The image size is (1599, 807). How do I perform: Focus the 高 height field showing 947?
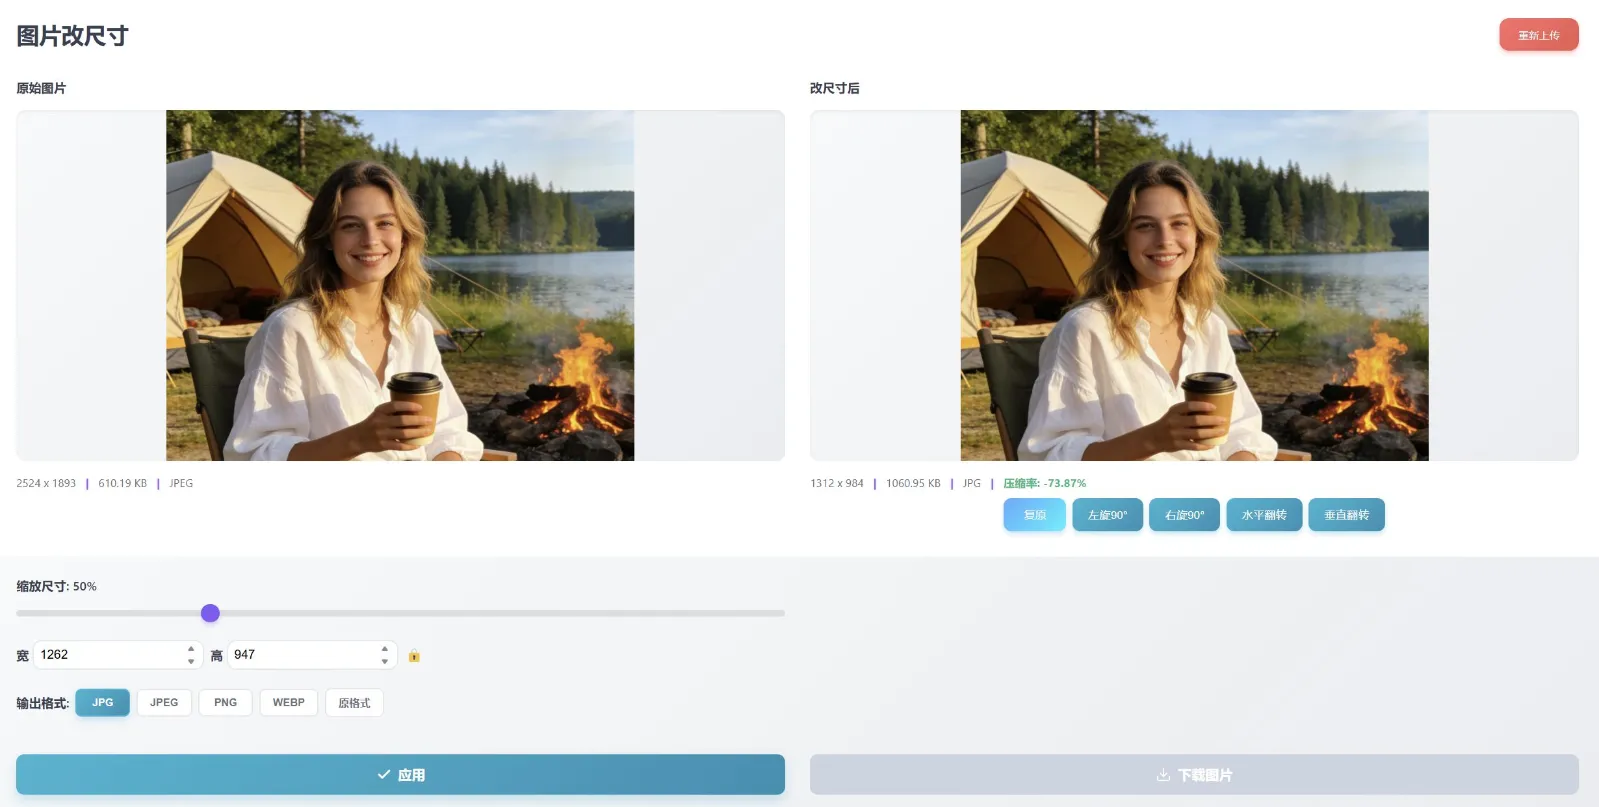click(312, 655)
